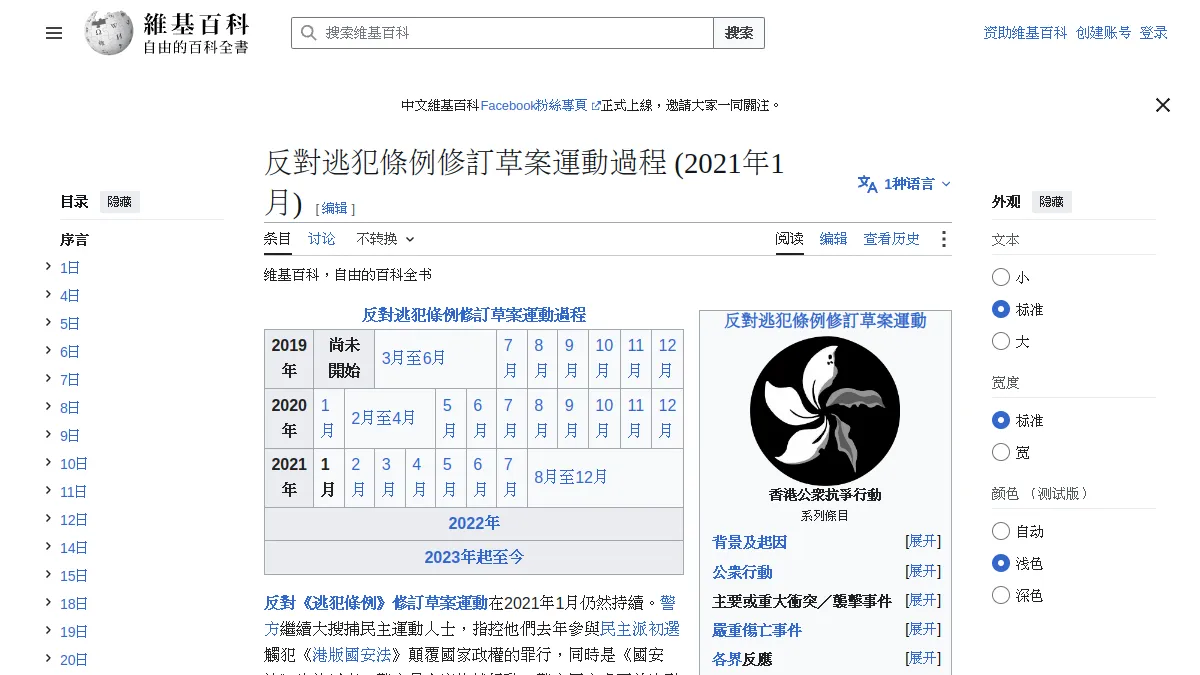Go to 序言 in contents
Viewport: 1200px width, 675px height.
click(x=74, y=240)
